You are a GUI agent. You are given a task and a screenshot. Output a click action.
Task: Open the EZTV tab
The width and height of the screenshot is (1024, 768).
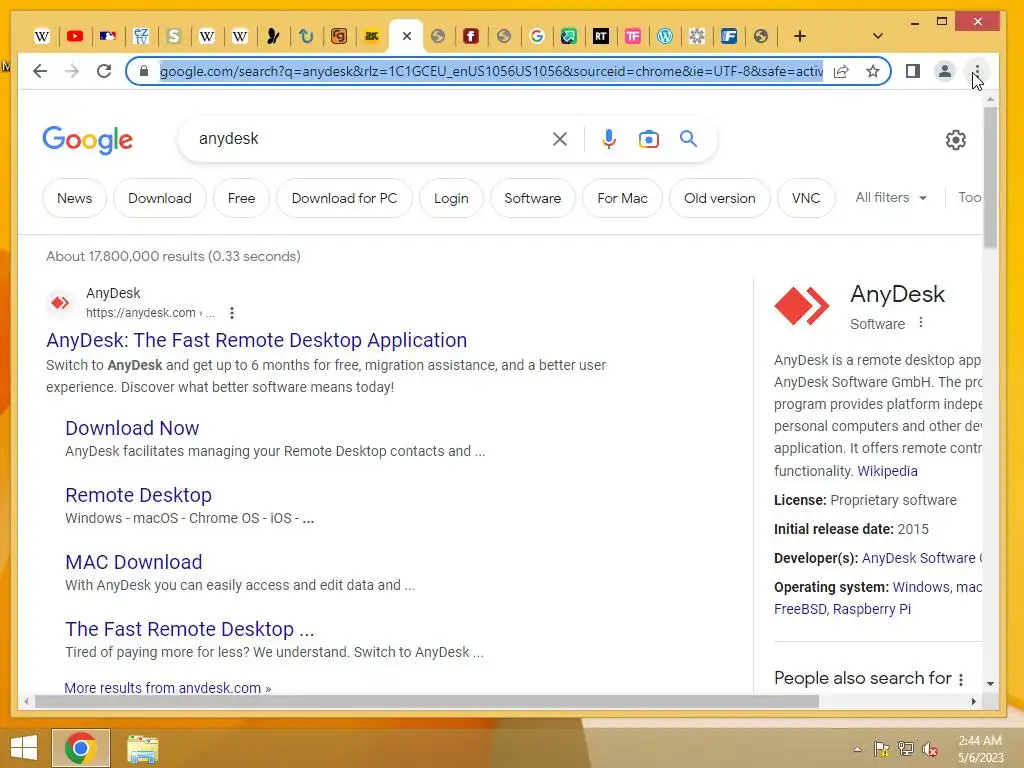tap(140, 37)
